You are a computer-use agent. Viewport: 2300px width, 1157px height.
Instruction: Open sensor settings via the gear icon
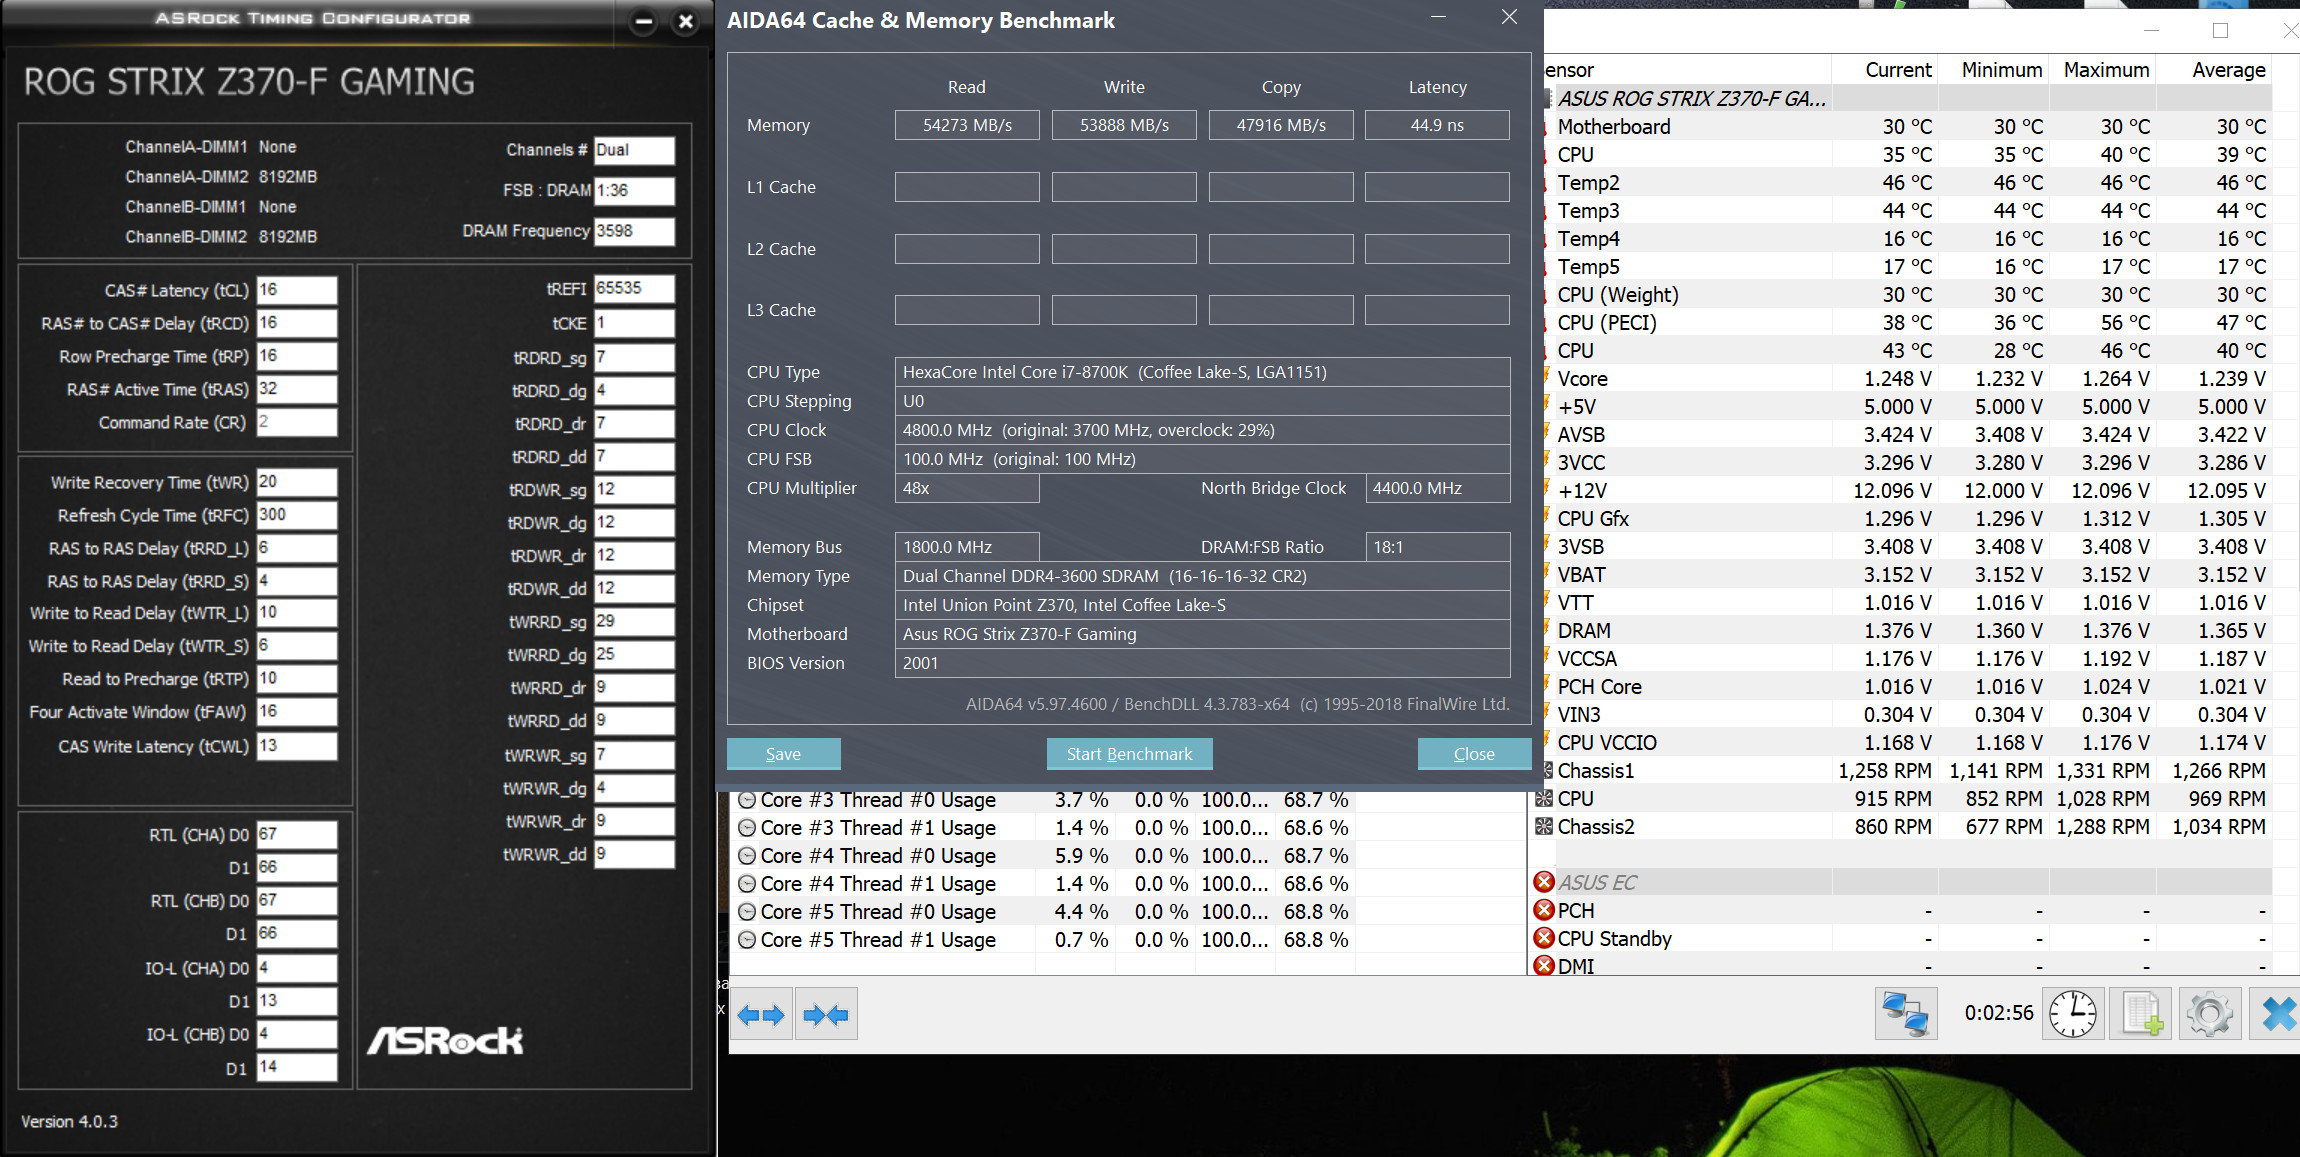coord(2209,1014)
